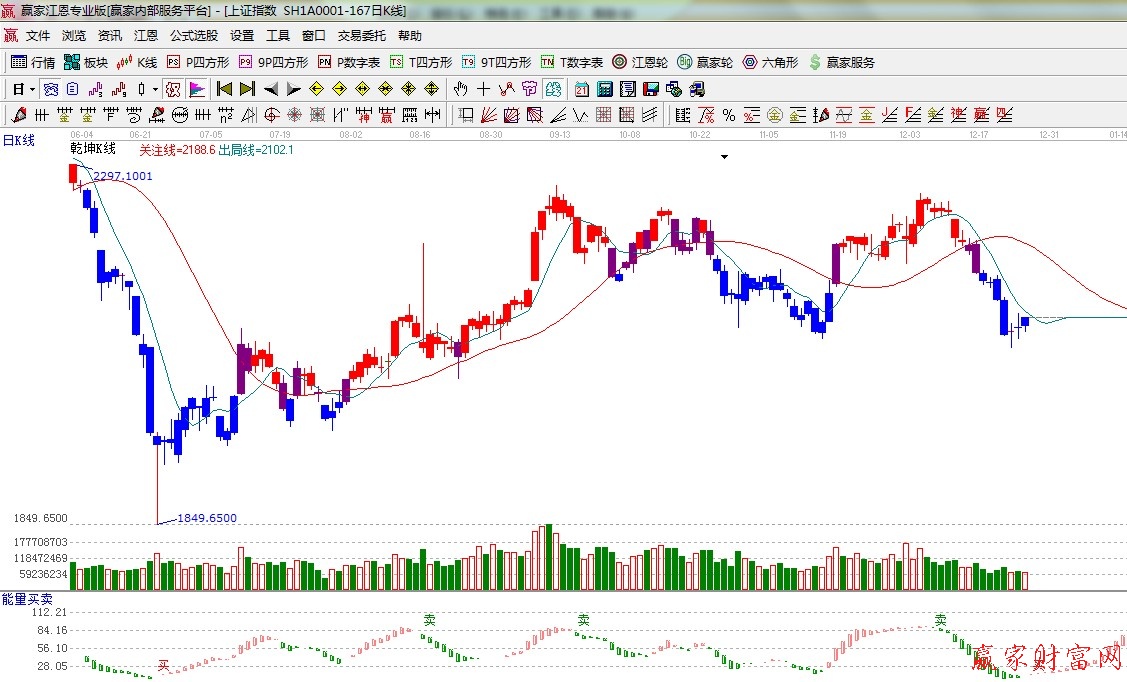
Task: Open the 交易委托 menu
Action: click(361, 36)
